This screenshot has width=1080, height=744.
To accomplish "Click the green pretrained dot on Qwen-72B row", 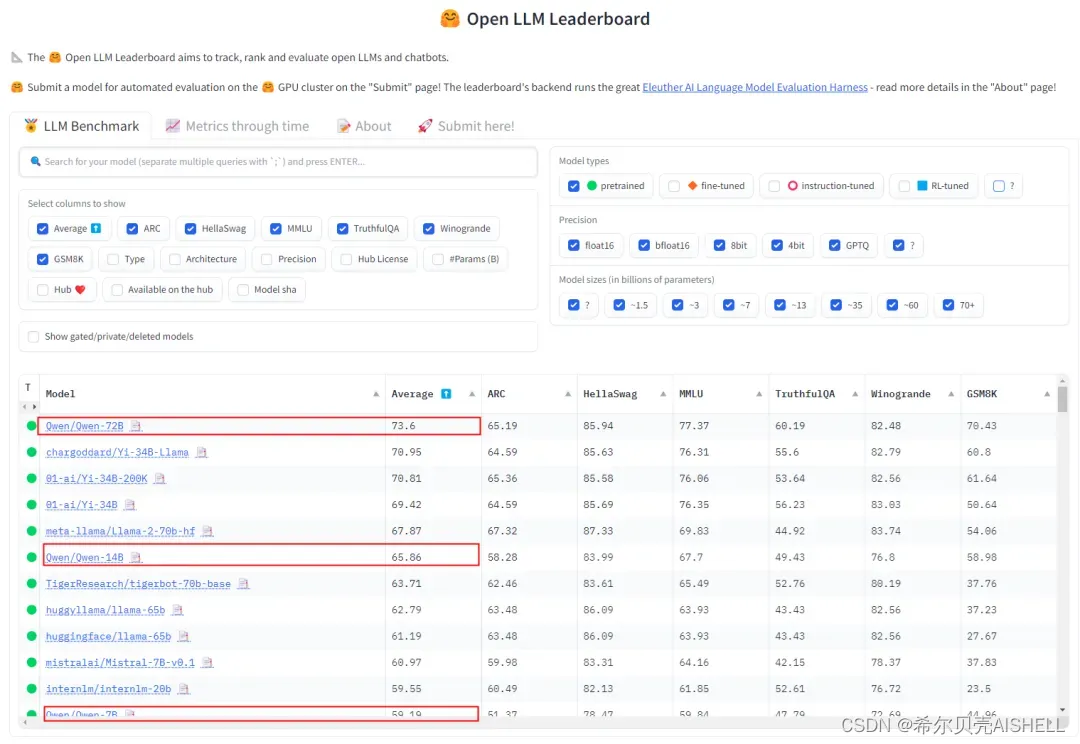I will coord(31,426).
